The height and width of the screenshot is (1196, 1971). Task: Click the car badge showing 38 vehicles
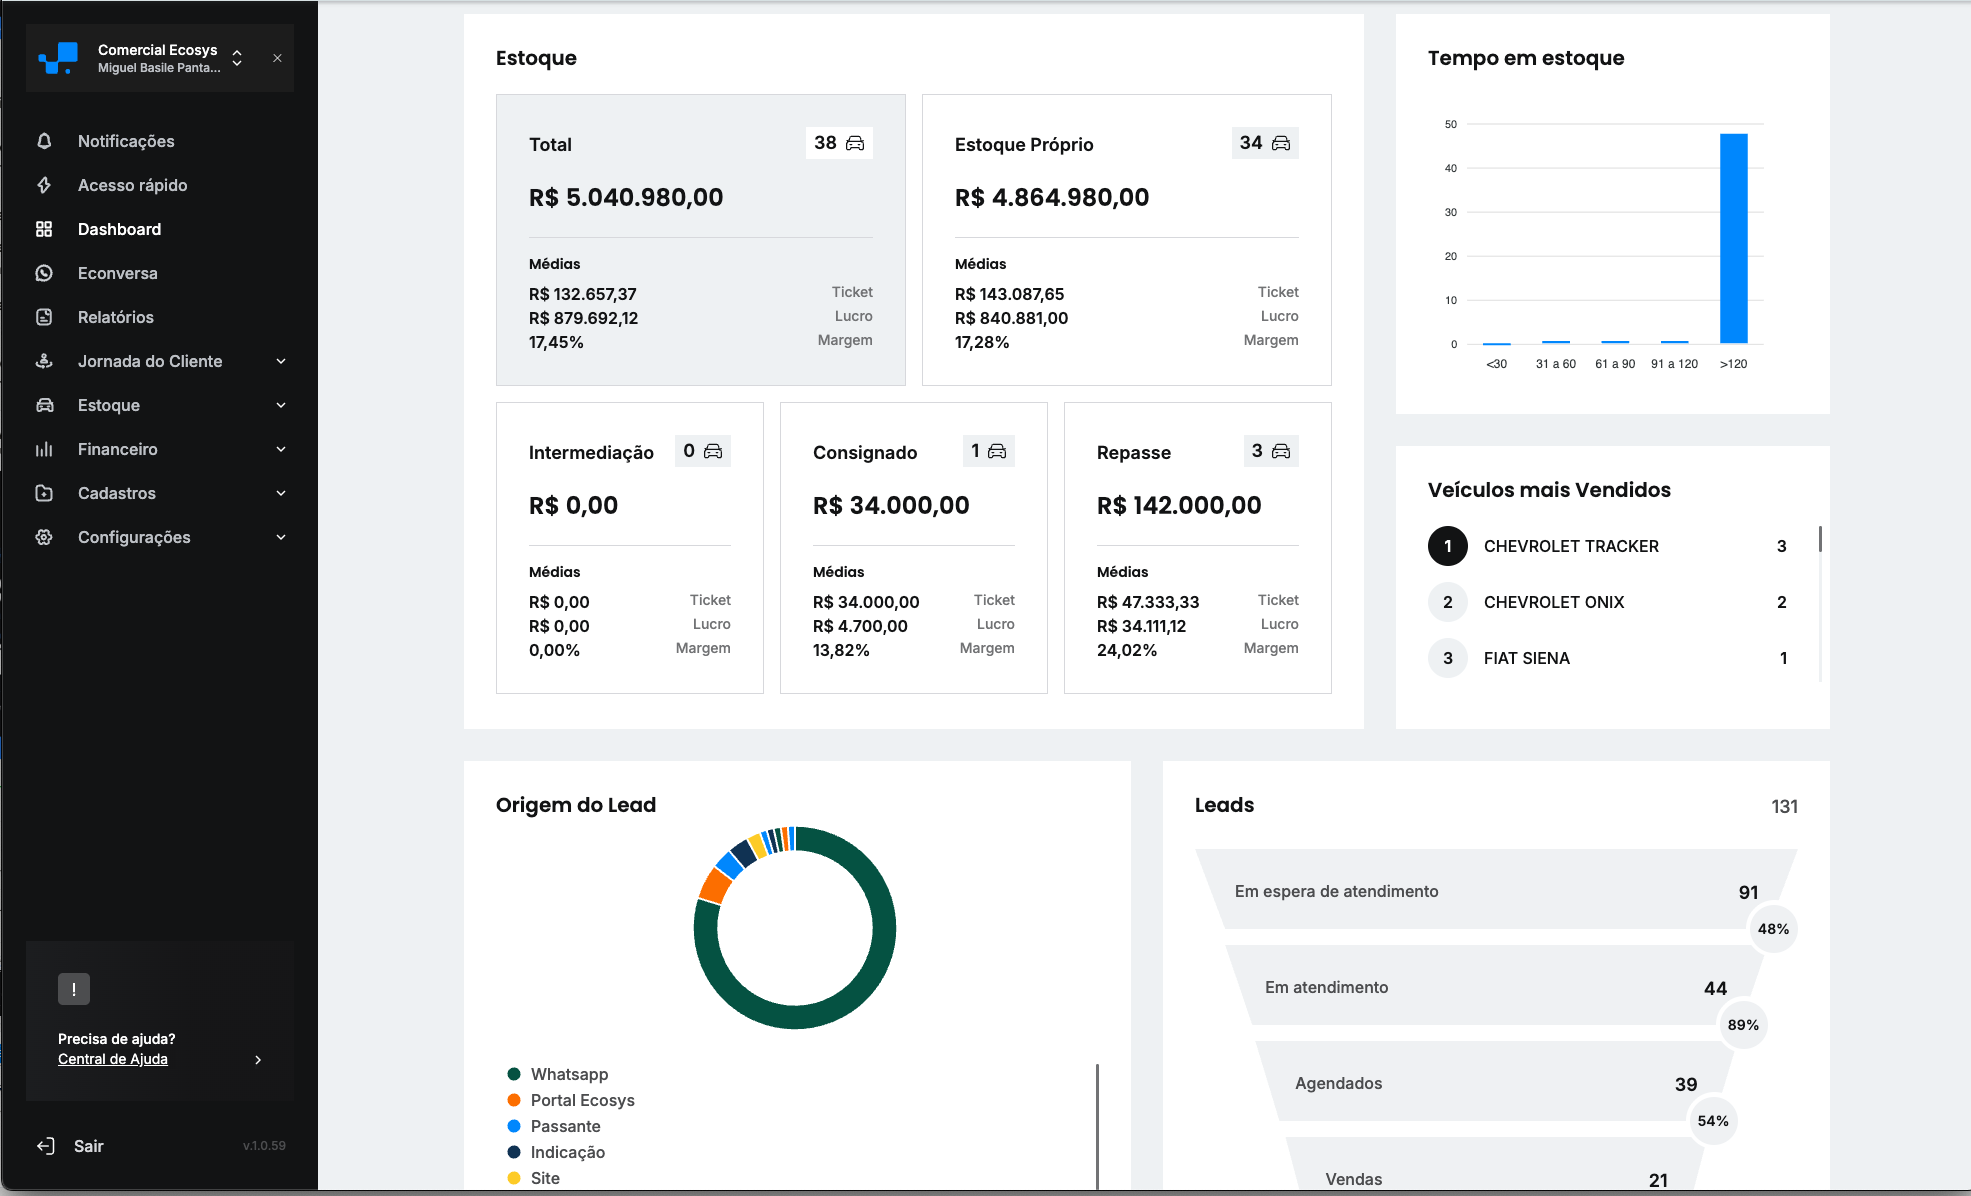(839, 143)
